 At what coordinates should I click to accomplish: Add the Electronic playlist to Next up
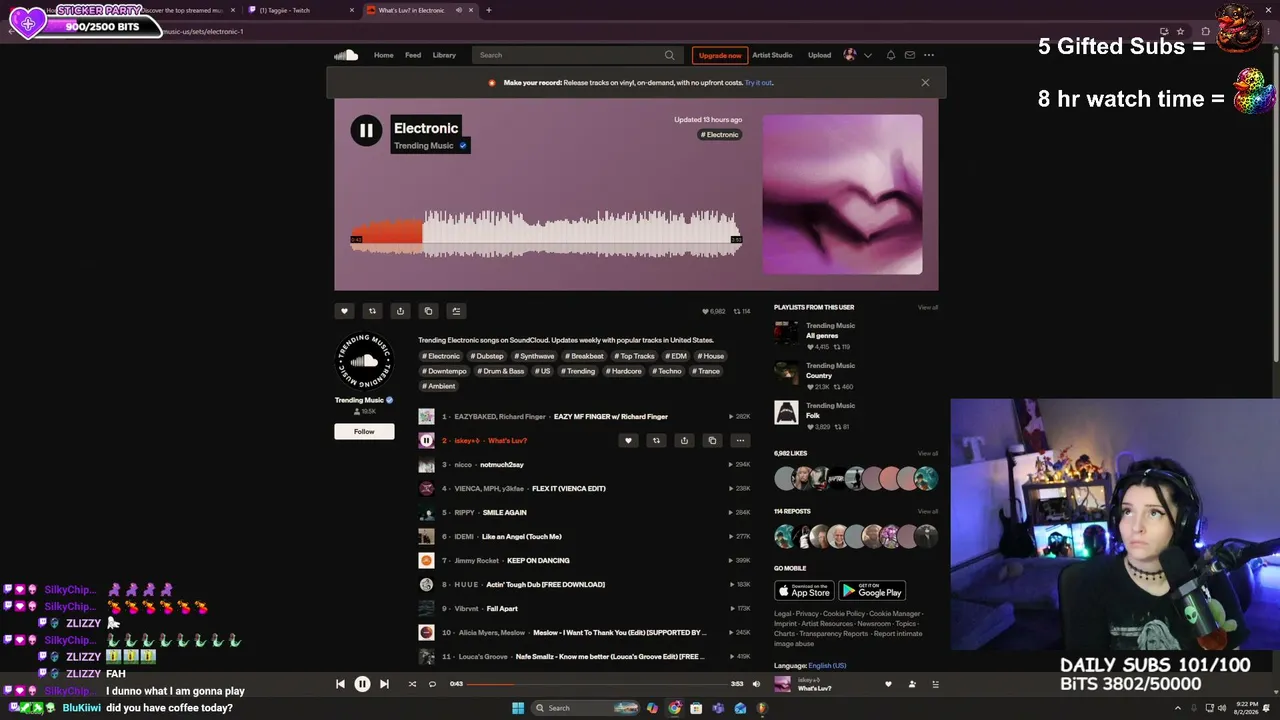pos(456,311)
